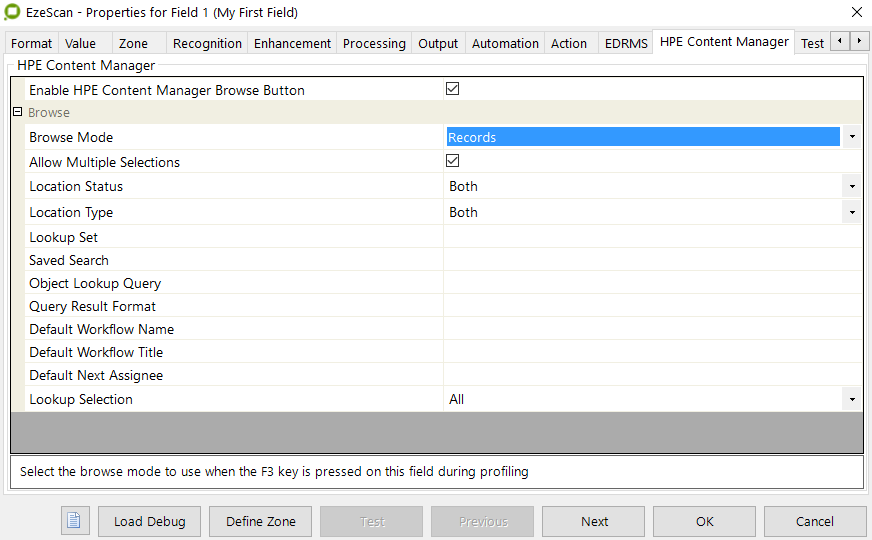The image size is (872, 540).
Task: Switch to the Recognition tab
Action: click(x=207, y=43)
